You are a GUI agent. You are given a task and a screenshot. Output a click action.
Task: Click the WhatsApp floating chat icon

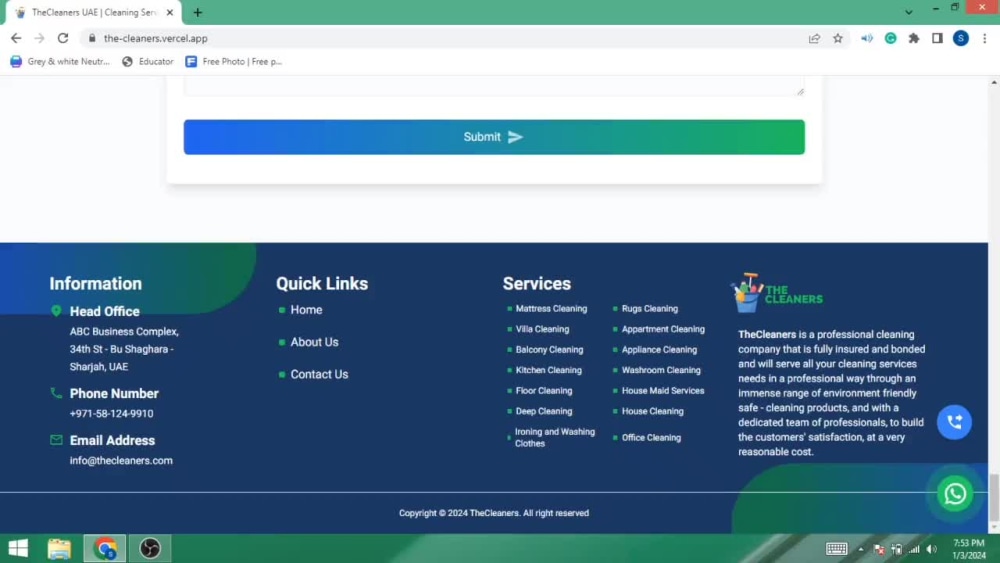[955, 494]
